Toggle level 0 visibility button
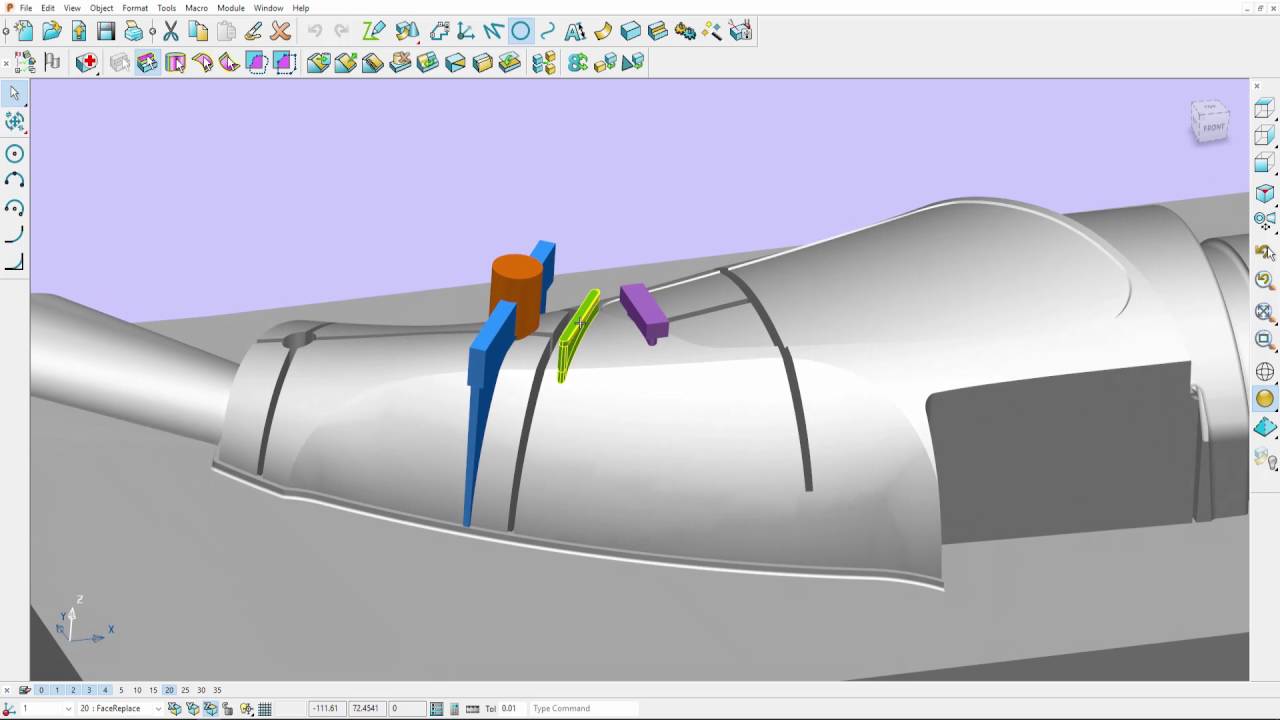Screen dimensions: 1280x720 [41, 690]
